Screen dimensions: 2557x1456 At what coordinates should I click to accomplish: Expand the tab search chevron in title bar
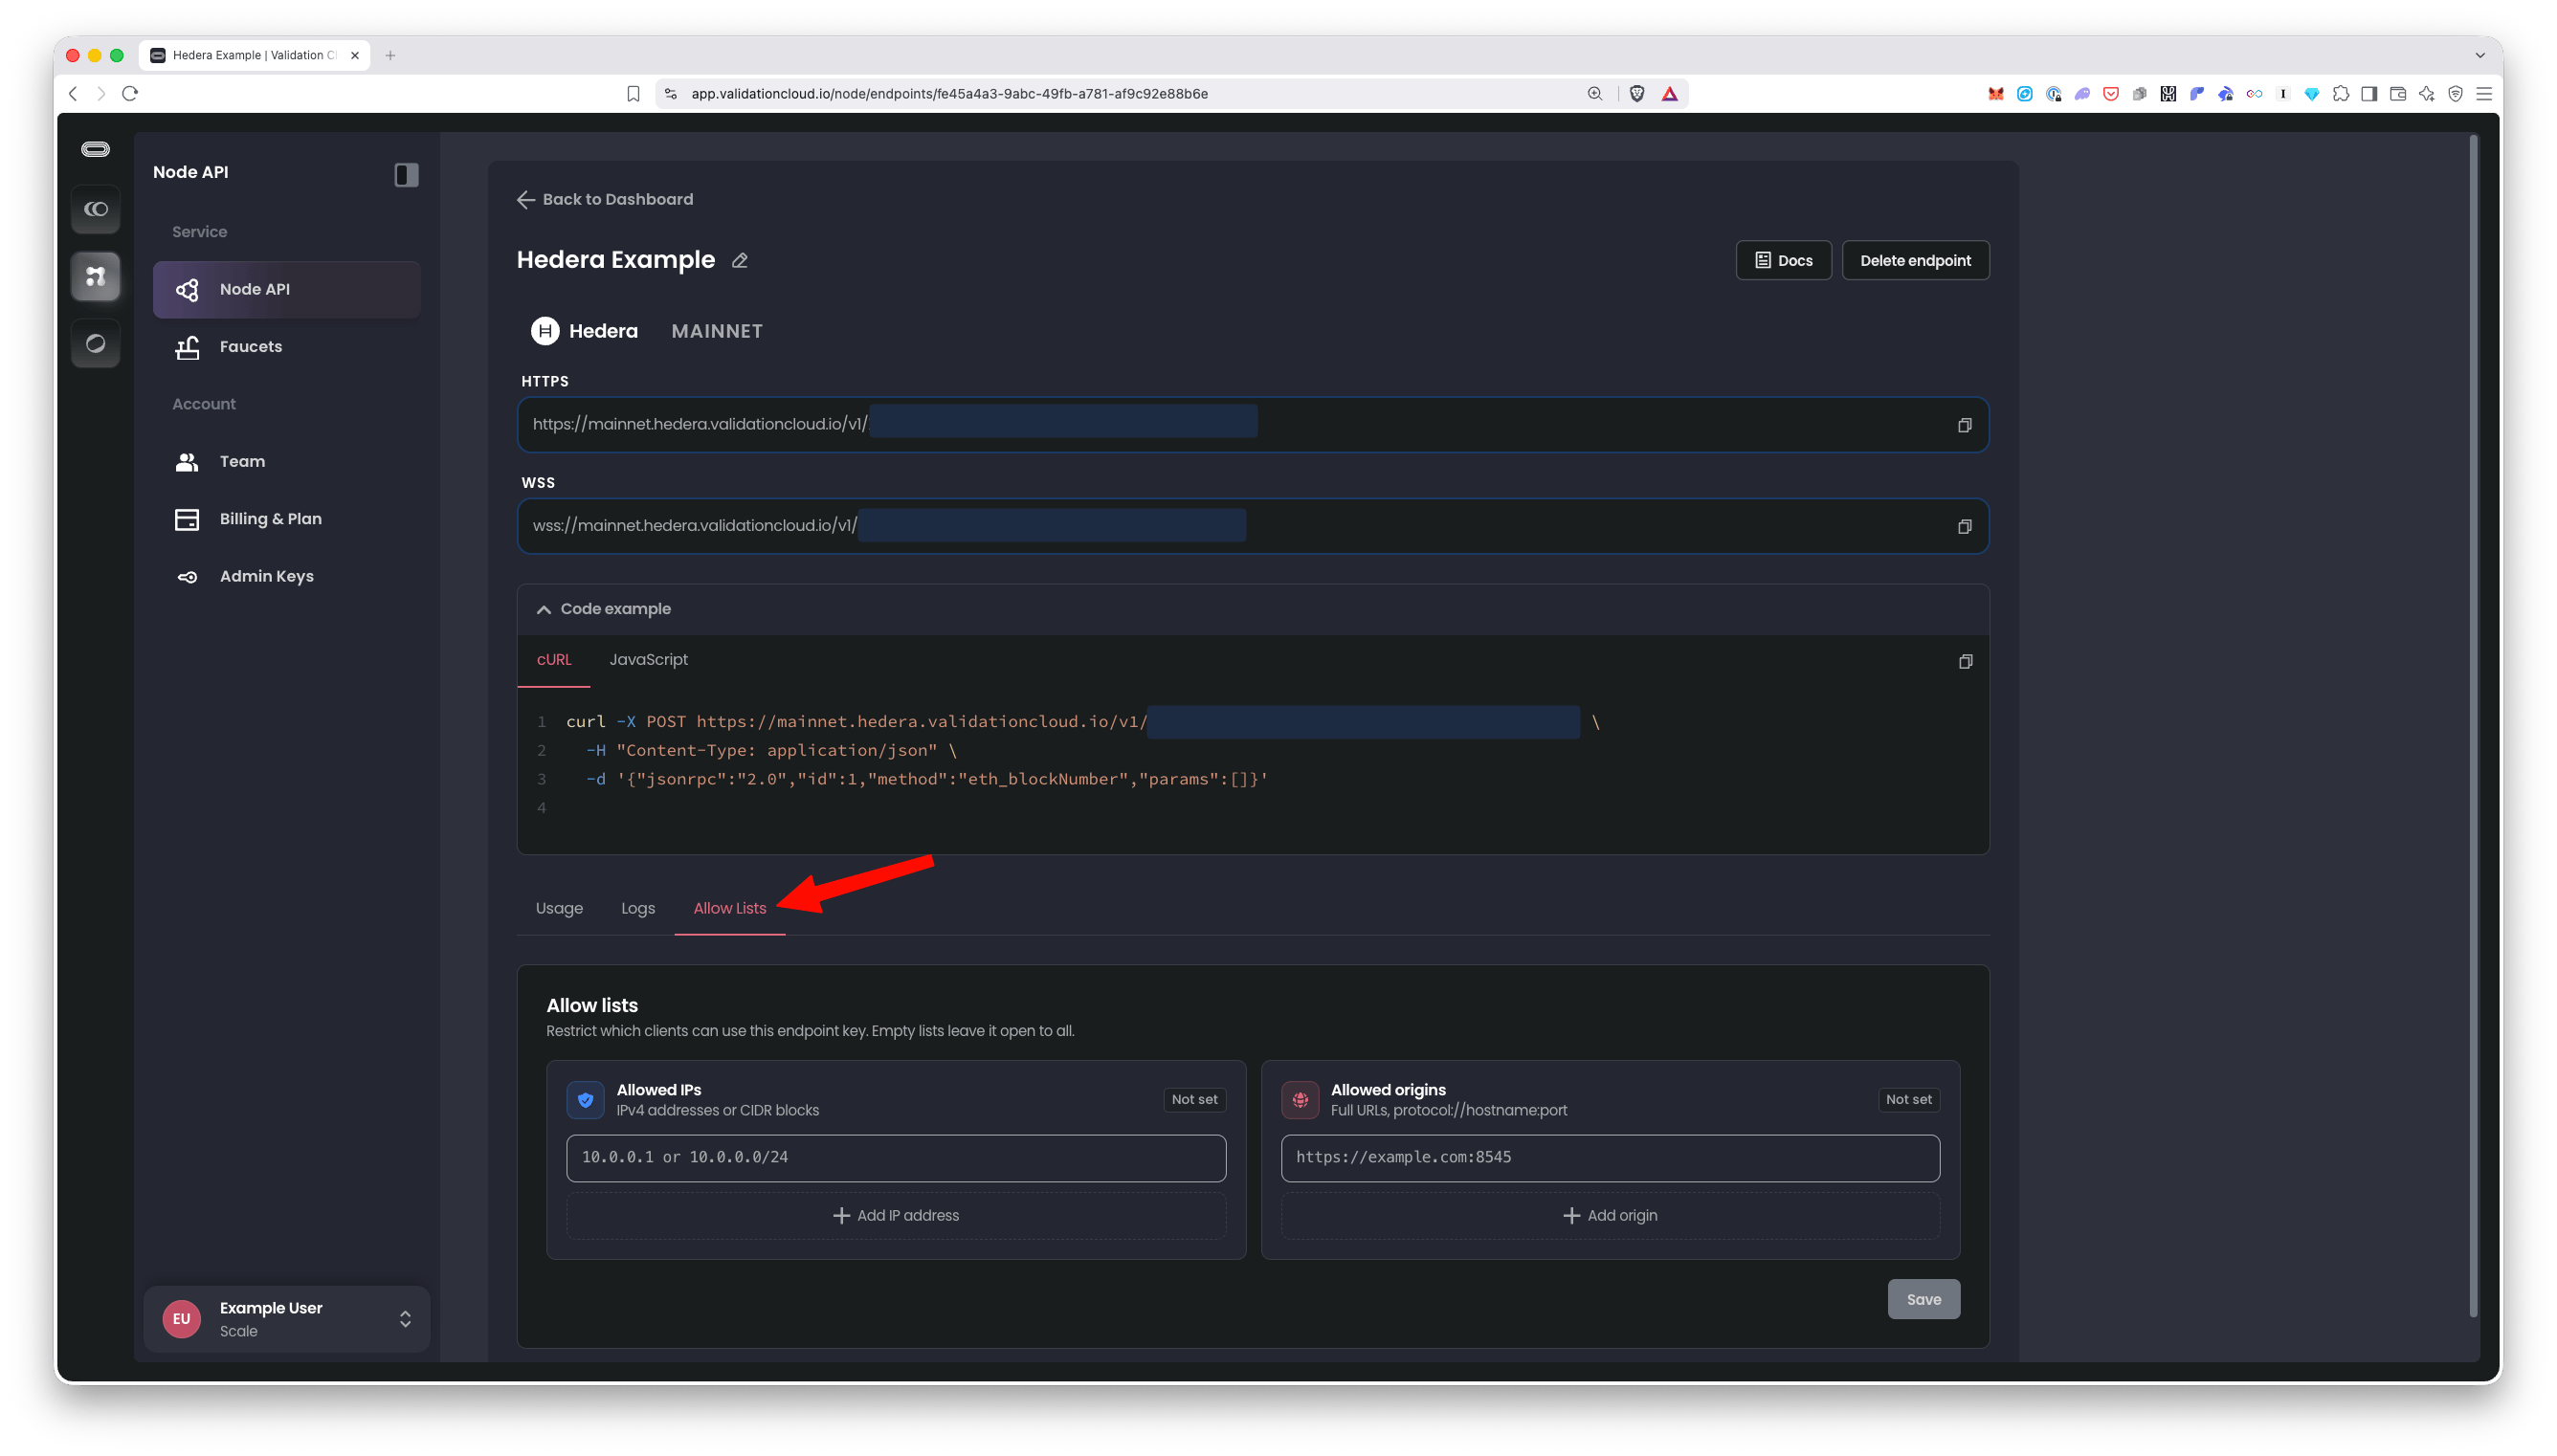click(x=2480, y=55)
